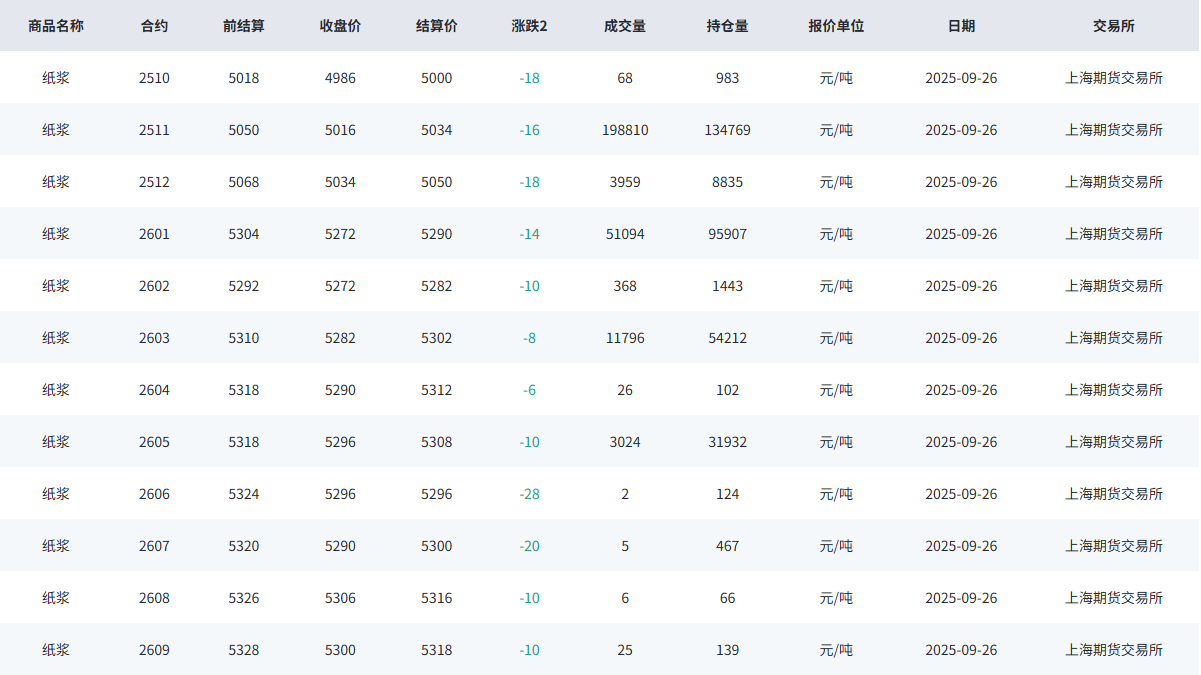Image resolution: width=1201 pixels, height=675 pixels.
Task: Click open interest value 95907
Action: pos(727,234)
